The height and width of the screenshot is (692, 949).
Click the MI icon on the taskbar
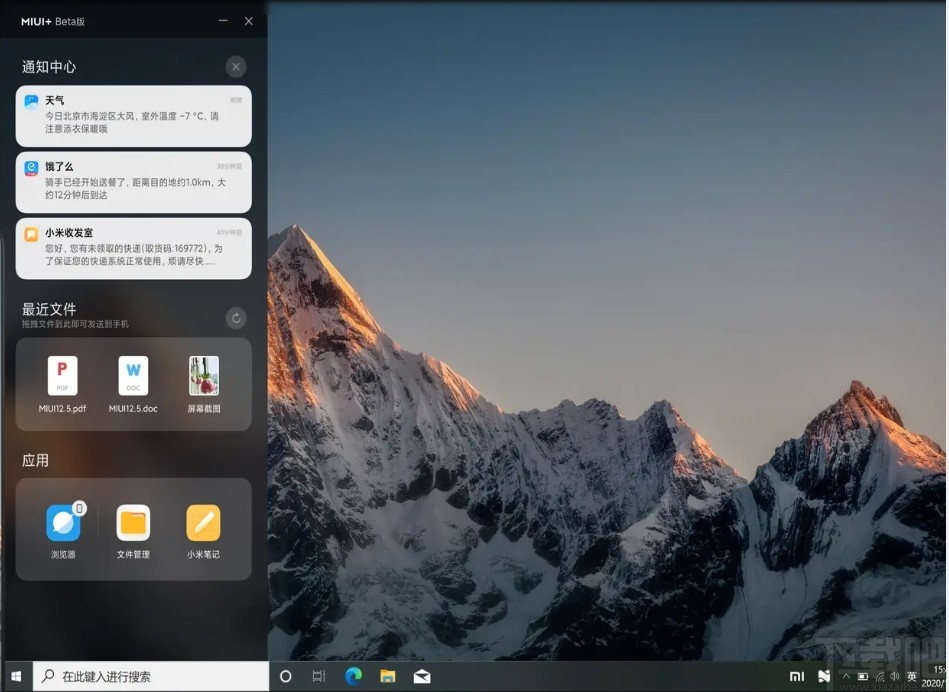[797, 677]
